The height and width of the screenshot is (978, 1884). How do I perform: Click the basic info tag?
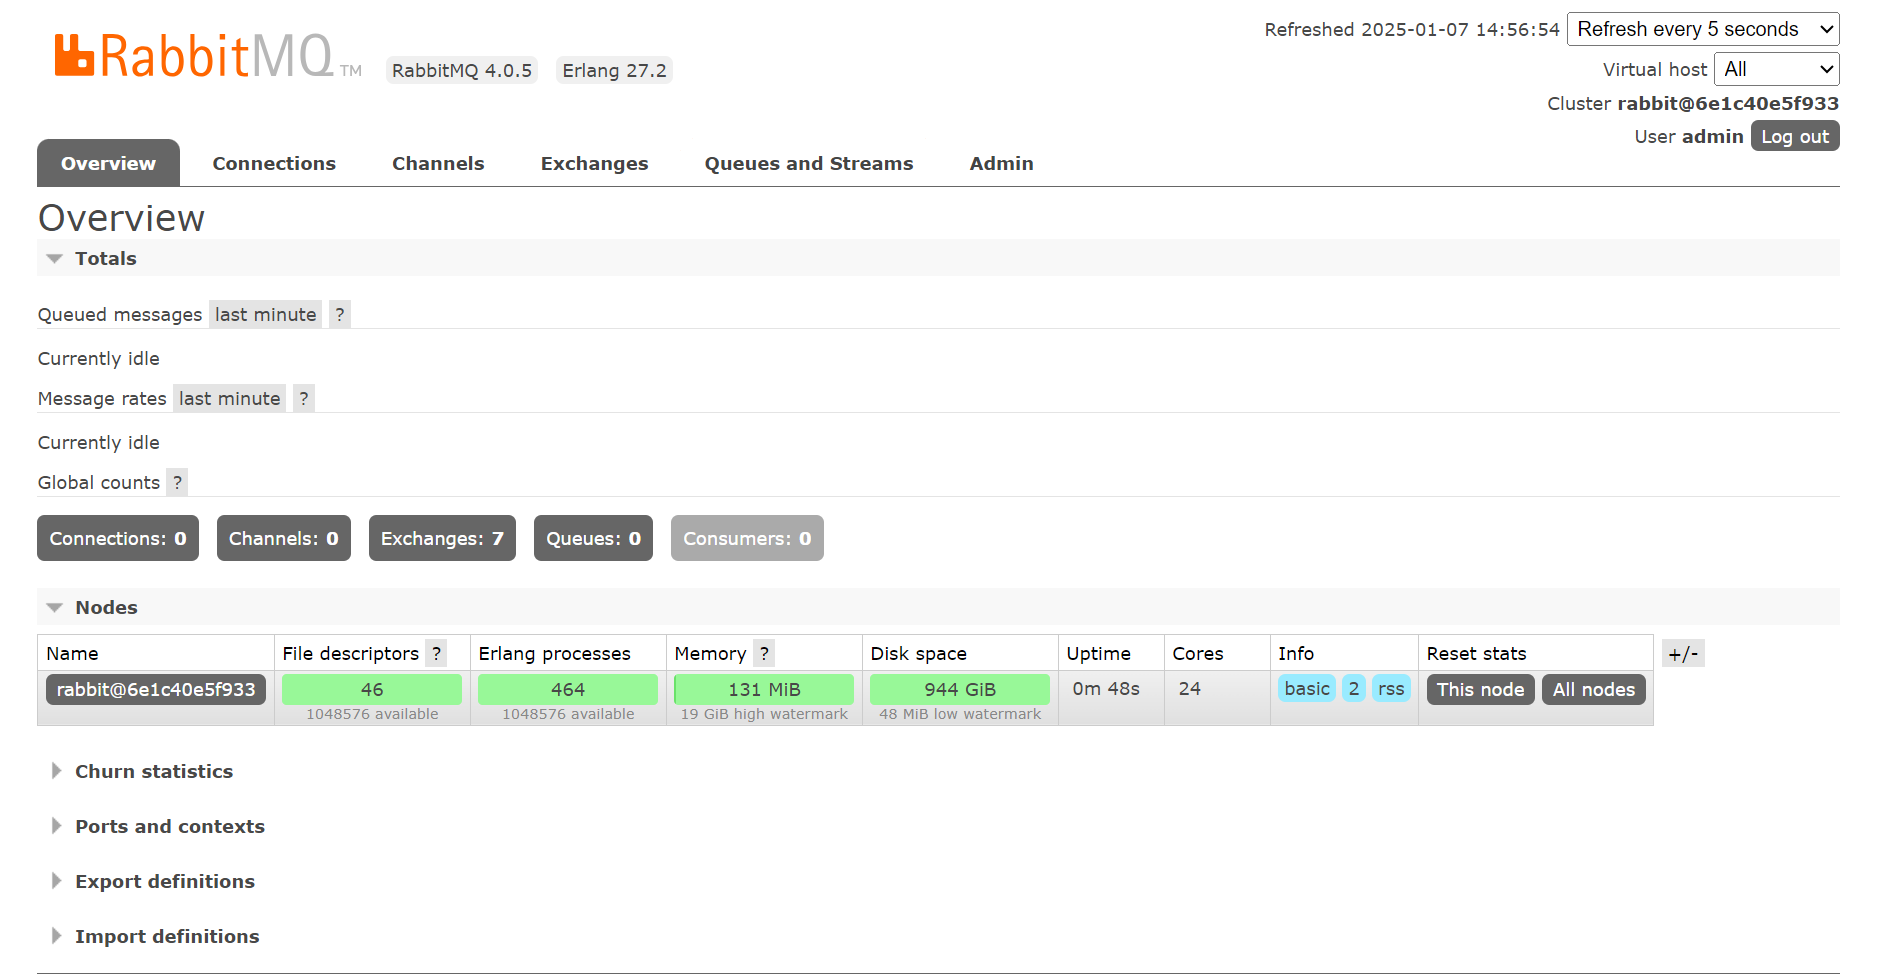pyautogui.click(x=1307, y=688)
